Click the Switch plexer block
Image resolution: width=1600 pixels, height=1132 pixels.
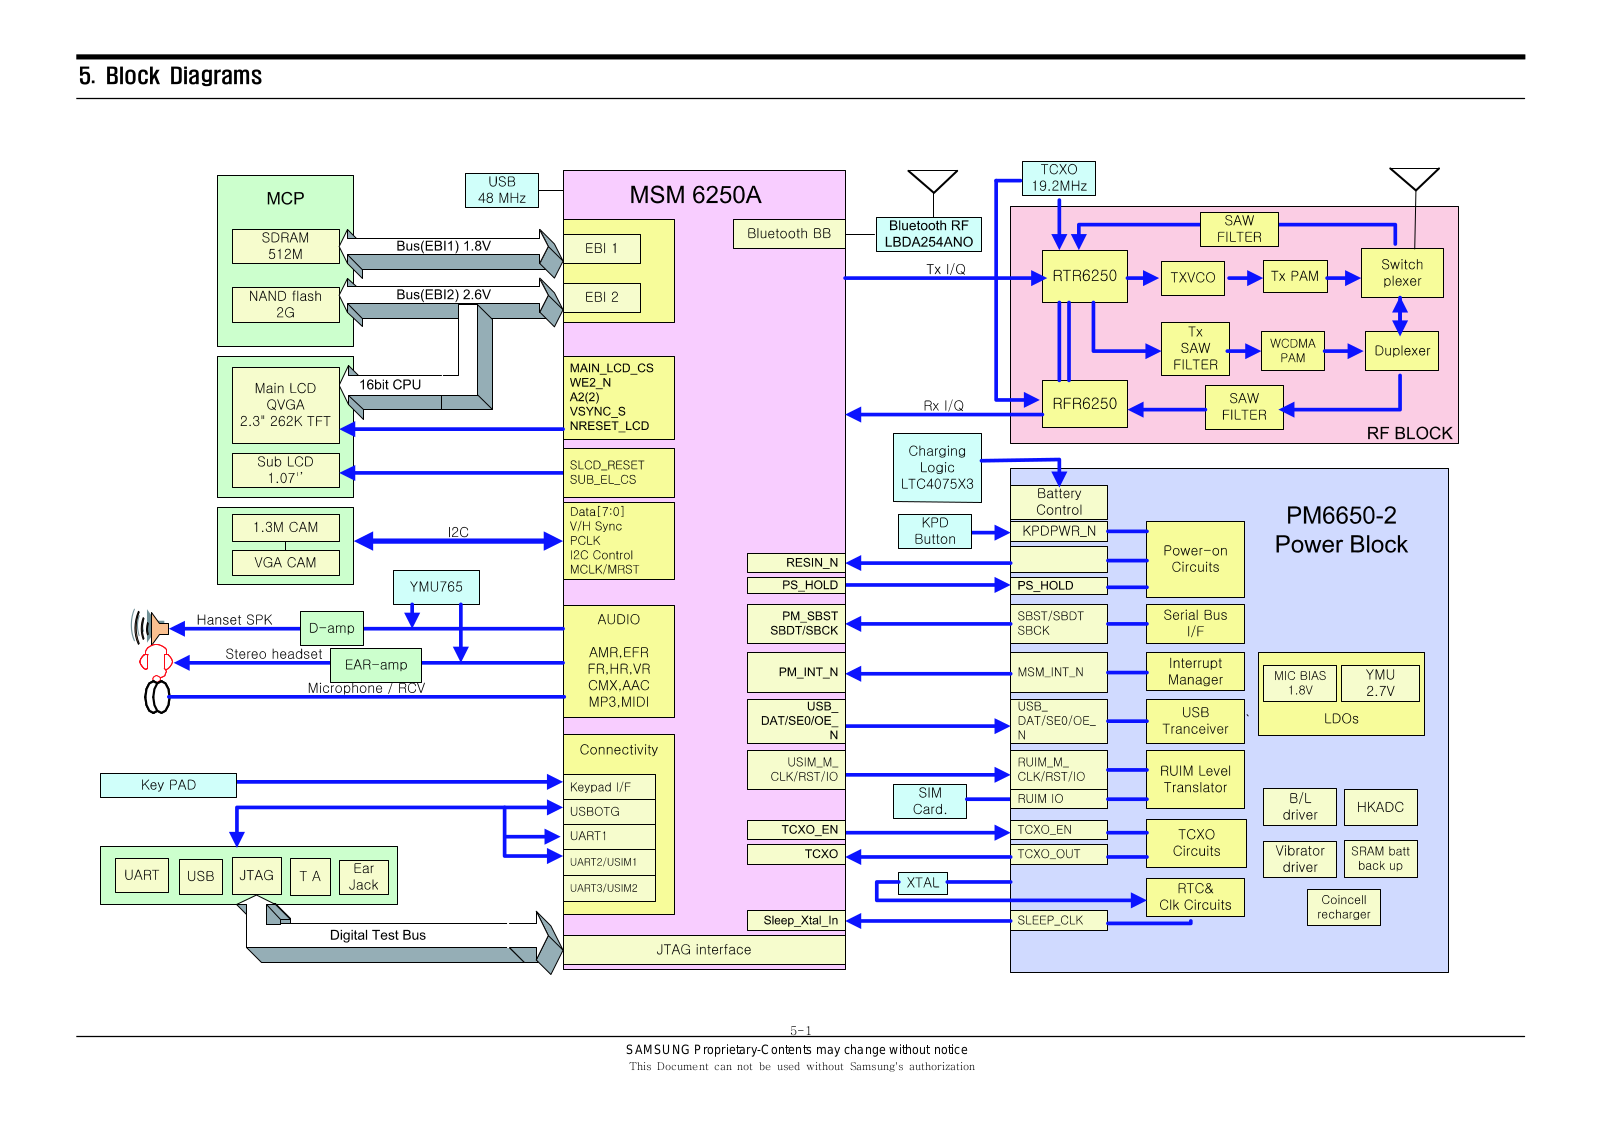1402,273
